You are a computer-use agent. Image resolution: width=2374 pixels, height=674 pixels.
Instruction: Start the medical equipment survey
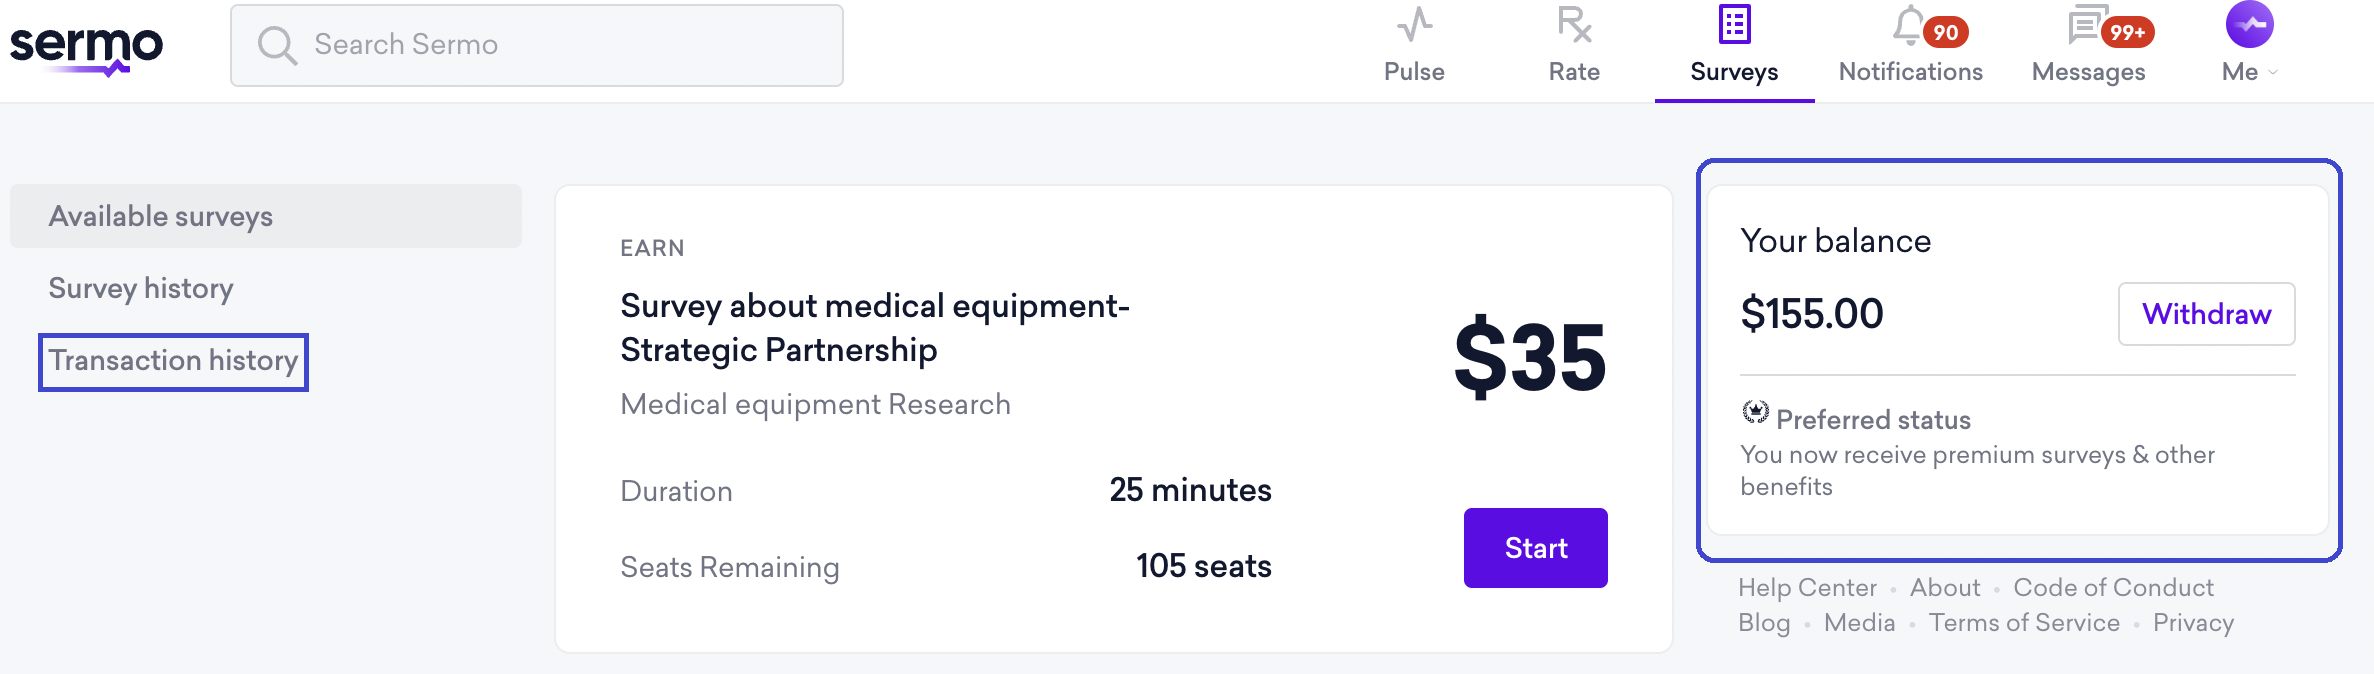1534,548
